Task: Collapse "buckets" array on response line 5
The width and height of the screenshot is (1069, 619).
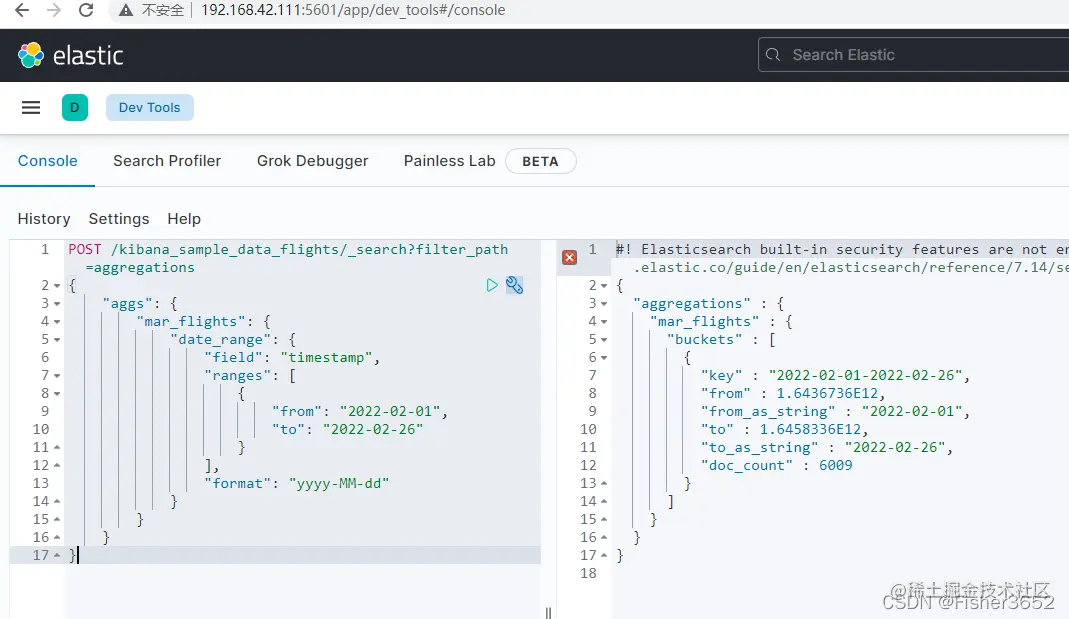Action: click(604, 339)
